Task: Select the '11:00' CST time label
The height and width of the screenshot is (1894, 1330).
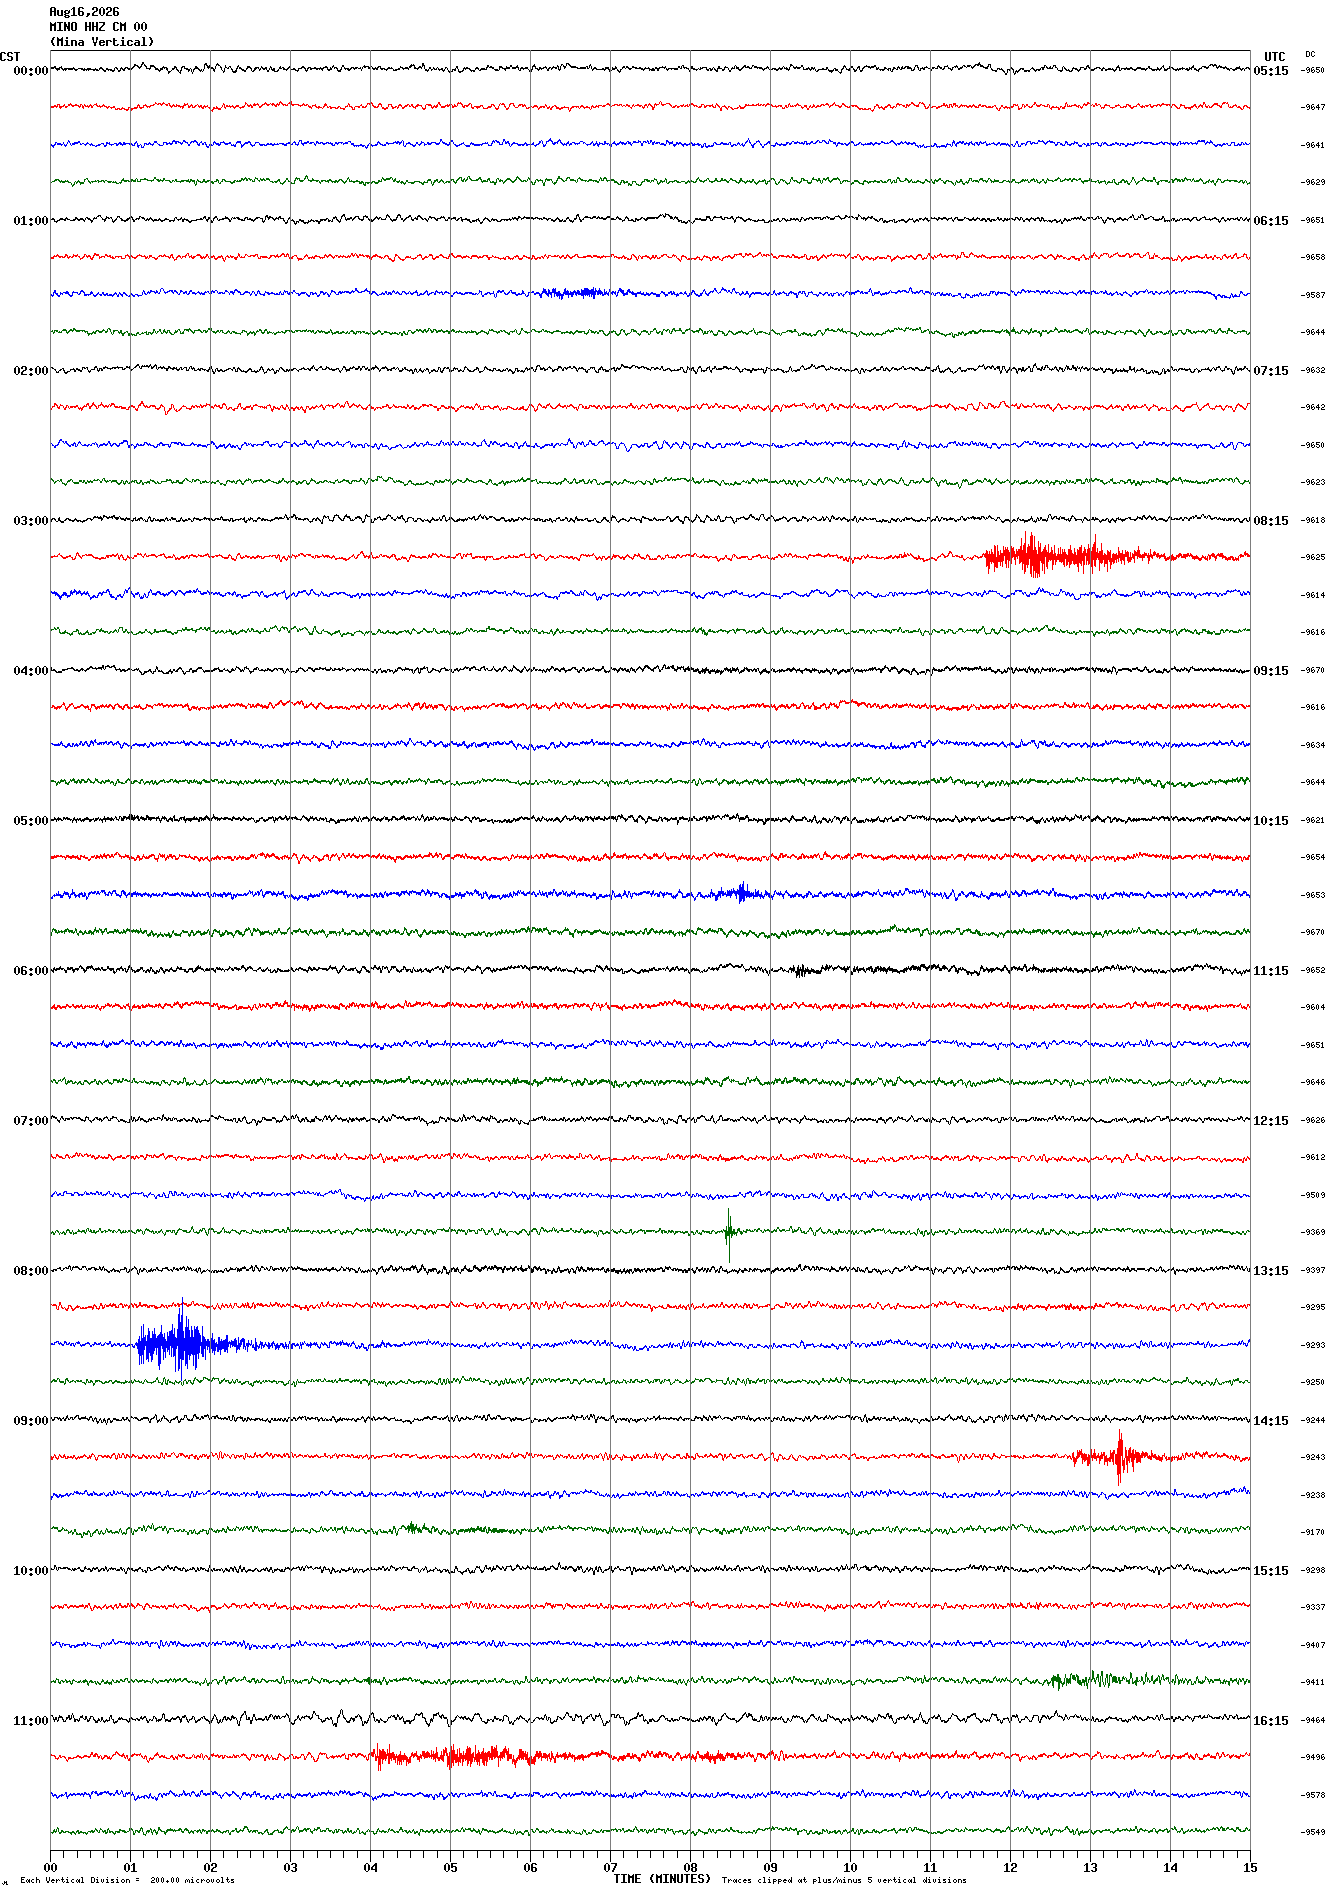Action: [31, 1721]
